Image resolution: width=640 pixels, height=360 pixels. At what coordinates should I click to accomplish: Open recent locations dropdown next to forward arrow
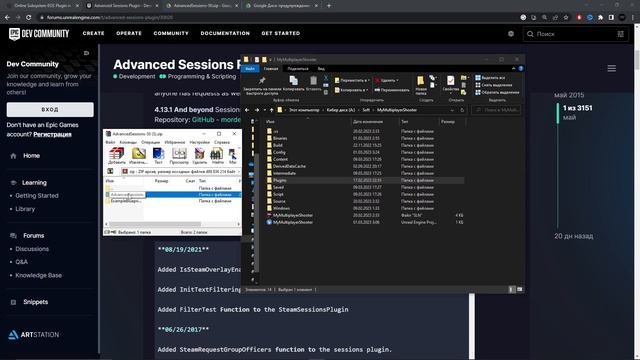pyautogui.click(x=264, y=110)
